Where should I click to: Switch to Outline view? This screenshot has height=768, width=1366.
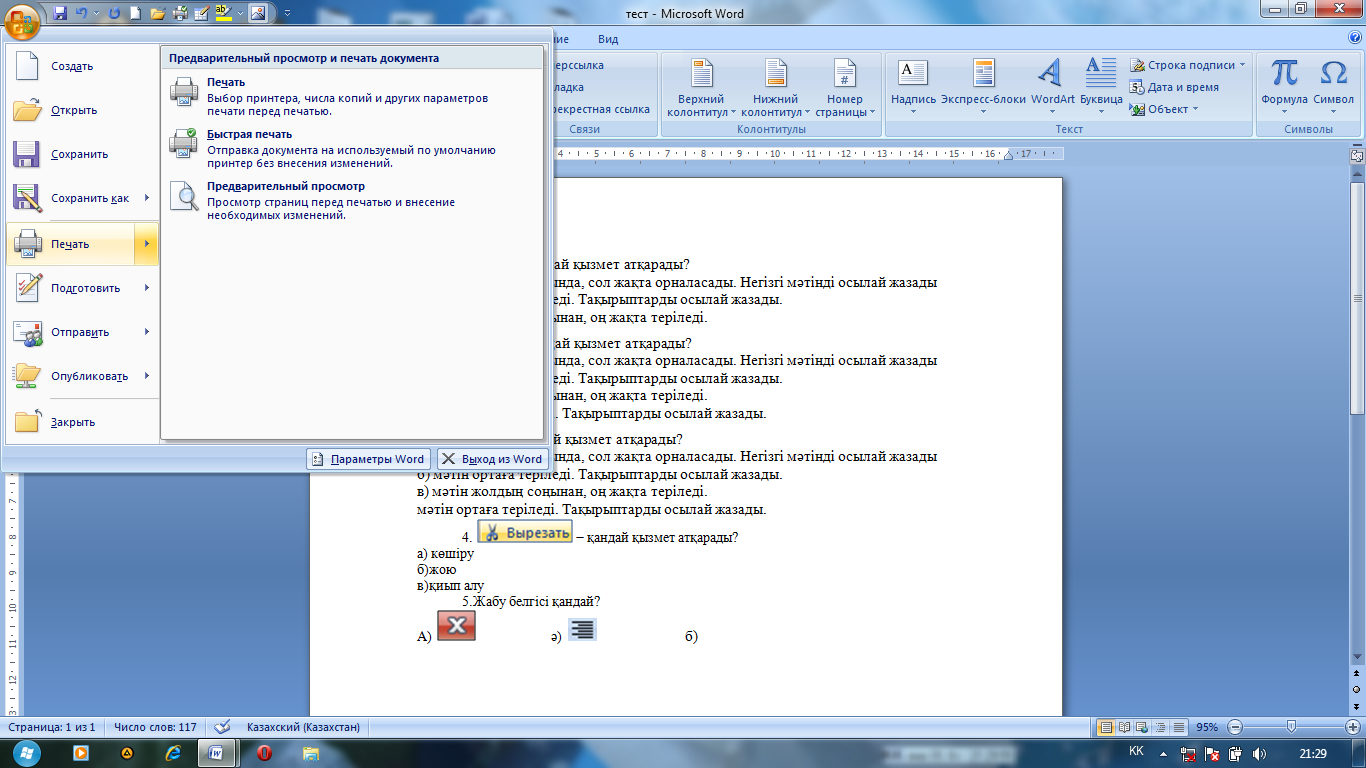1161,727
